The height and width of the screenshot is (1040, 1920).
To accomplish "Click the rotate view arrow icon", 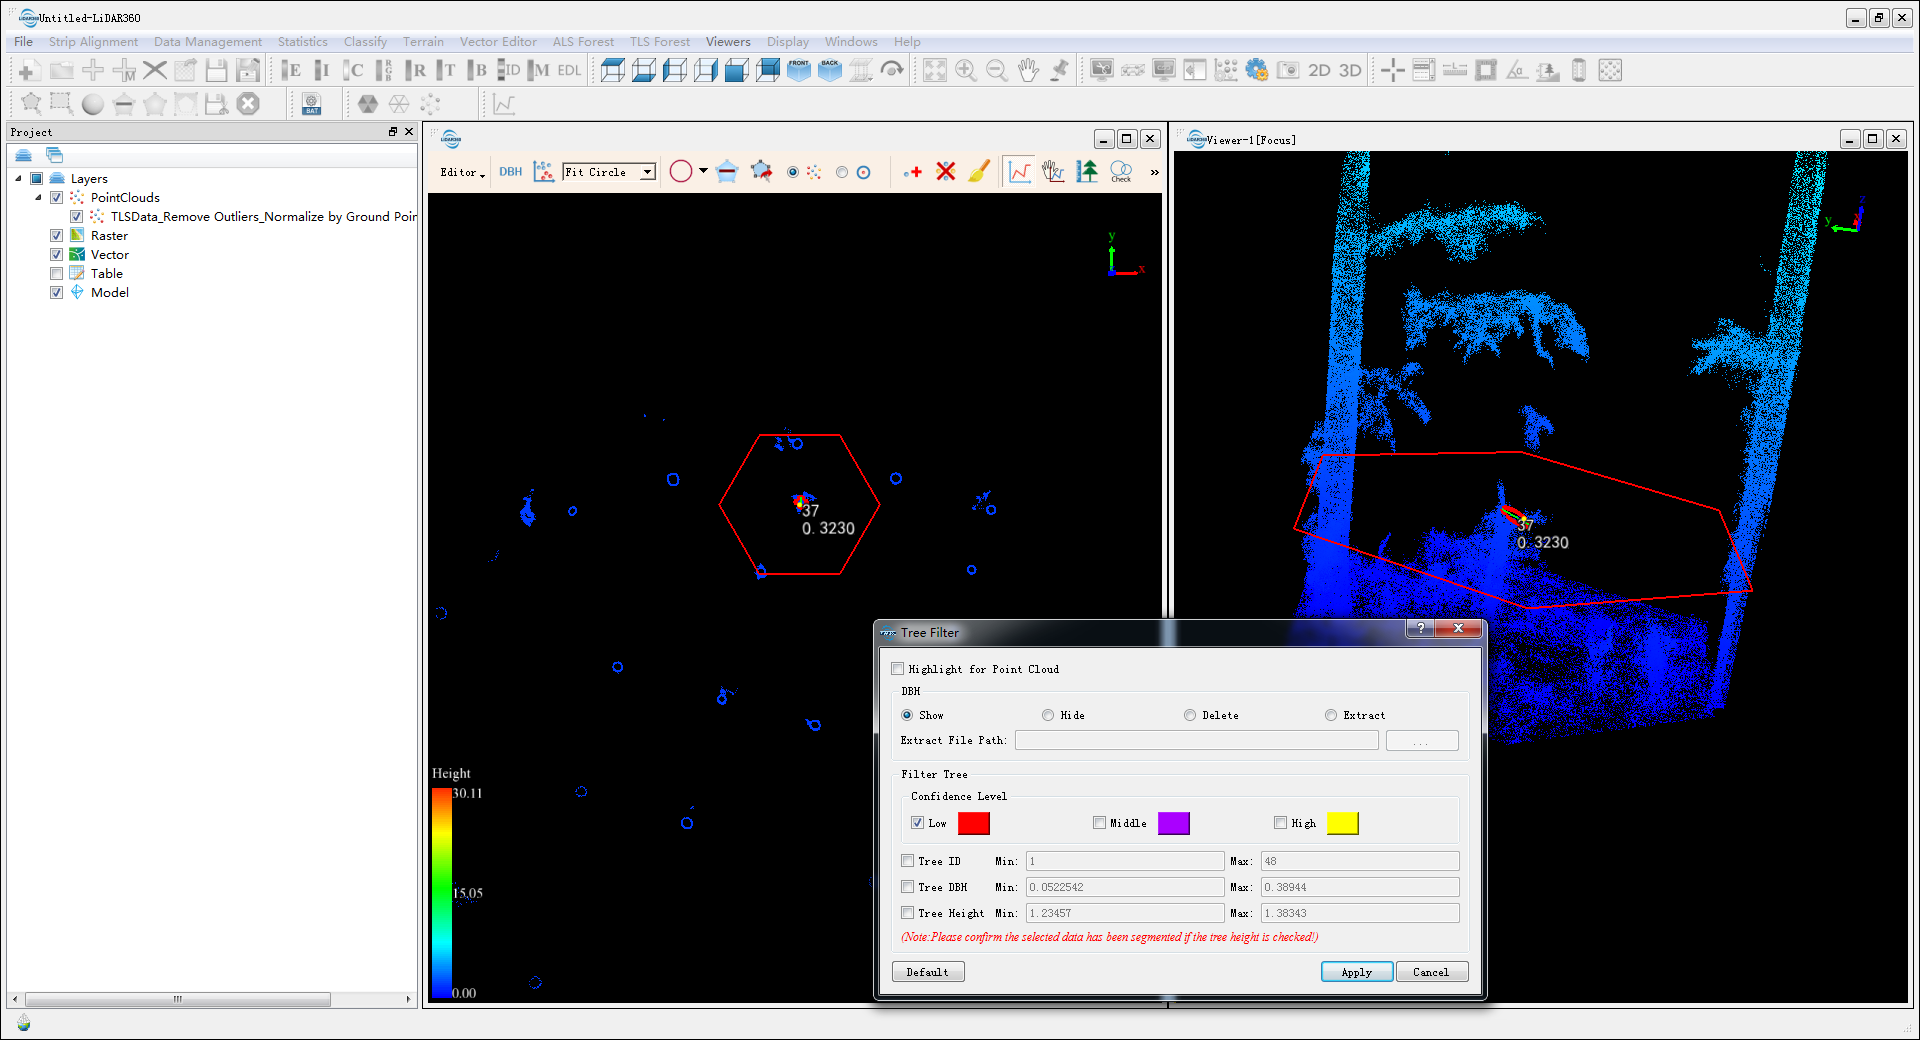I will 892,70.
